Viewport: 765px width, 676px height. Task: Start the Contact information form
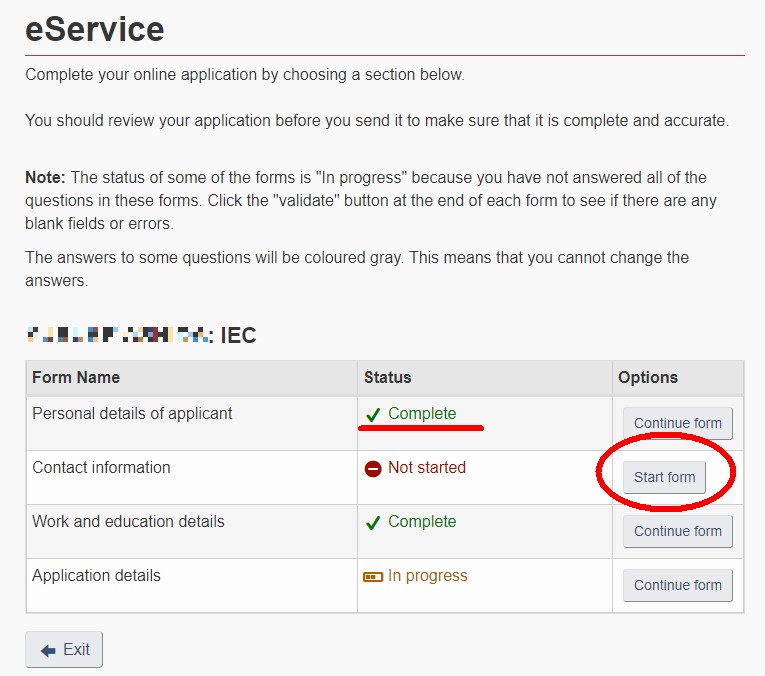tap(664, 477)
